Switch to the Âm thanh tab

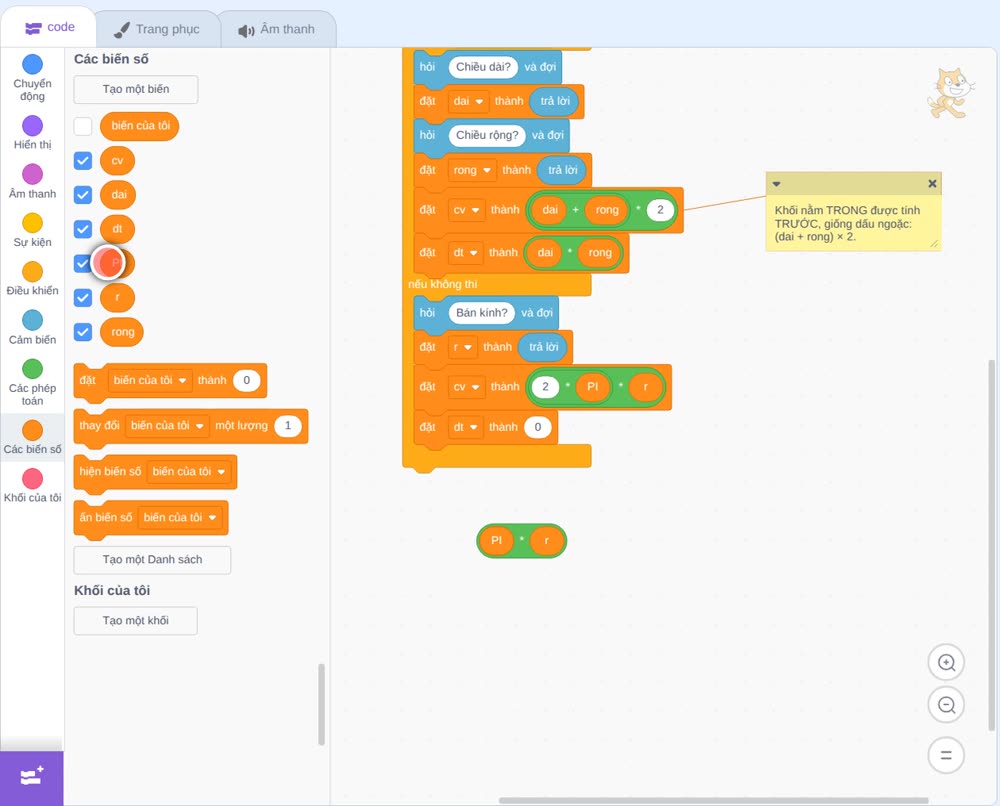(x=277, y=29)
